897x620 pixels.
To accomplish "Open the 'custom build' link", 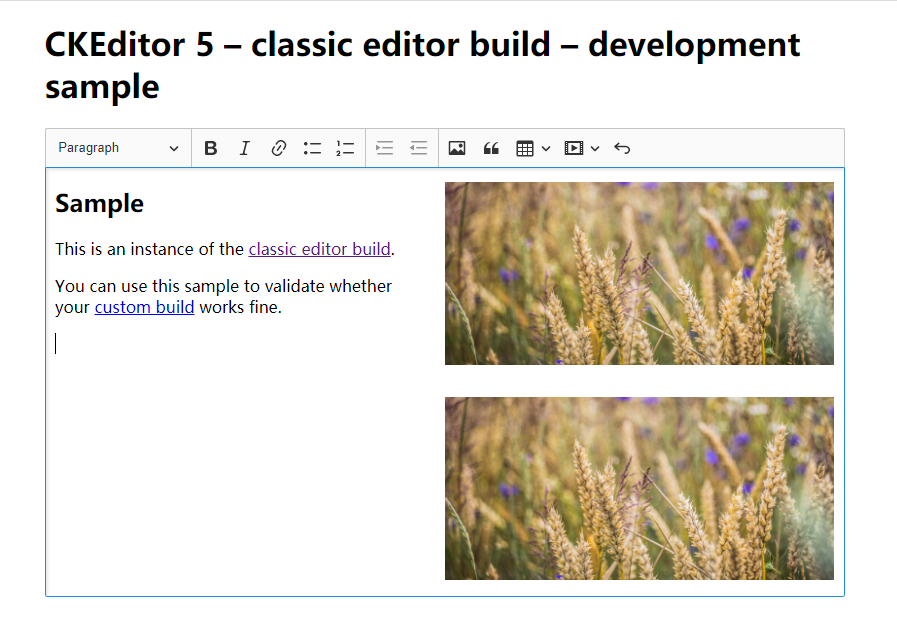I will (x=144, y=307).
